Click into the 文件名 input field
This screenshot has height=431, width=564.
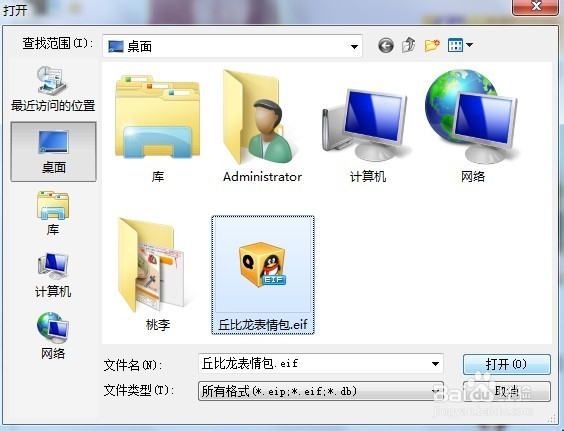(x=314, y=364)
